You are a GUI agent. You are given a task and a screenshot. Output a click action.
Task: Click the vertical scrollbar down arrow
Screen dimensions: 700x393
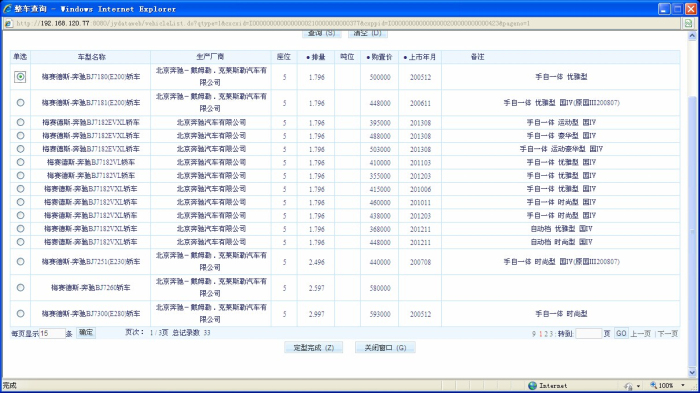pos(692,372)
